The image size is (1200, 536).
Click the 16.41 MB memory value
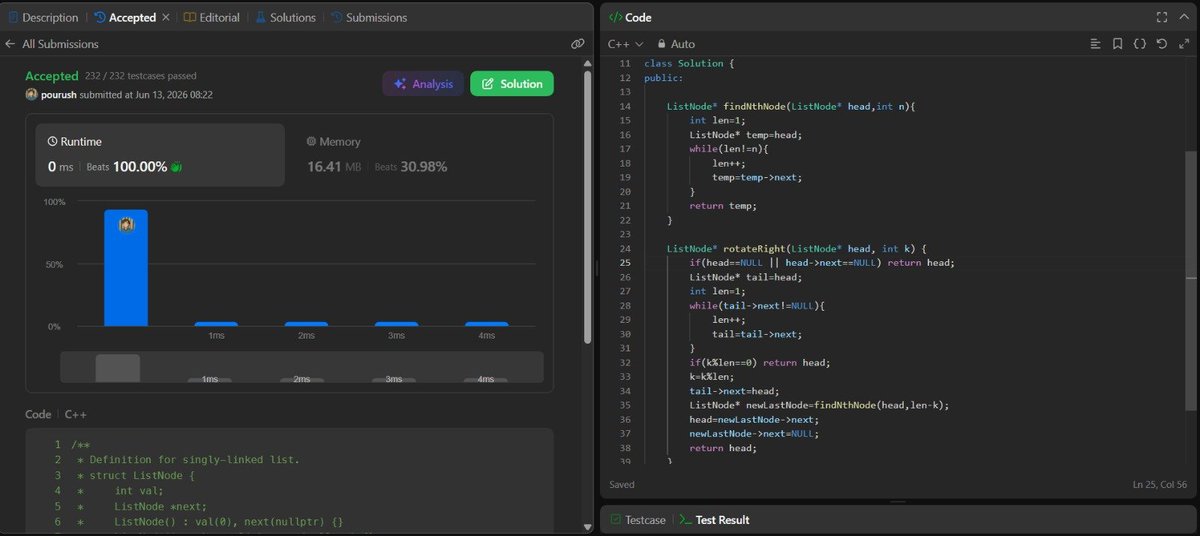[335, 167]
